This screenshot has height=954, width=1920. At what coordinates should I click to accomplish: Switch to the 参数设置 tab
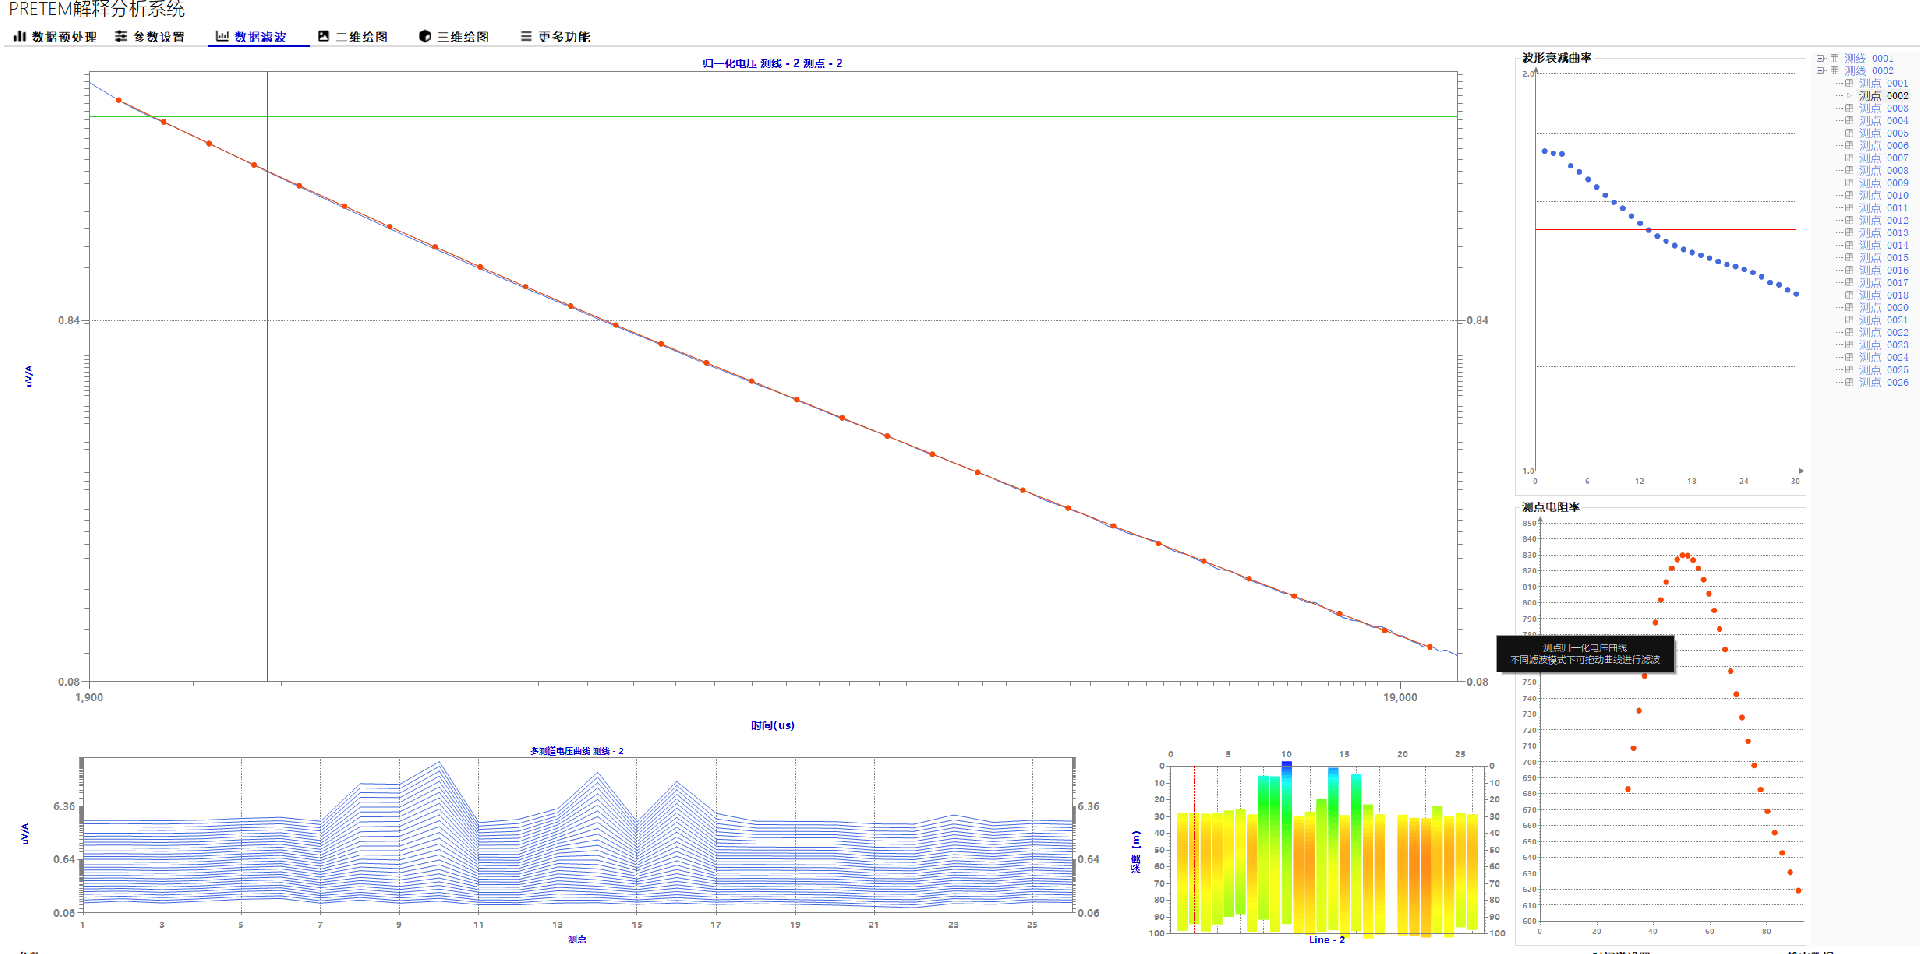pyautogui.click(x=159, y=37)
